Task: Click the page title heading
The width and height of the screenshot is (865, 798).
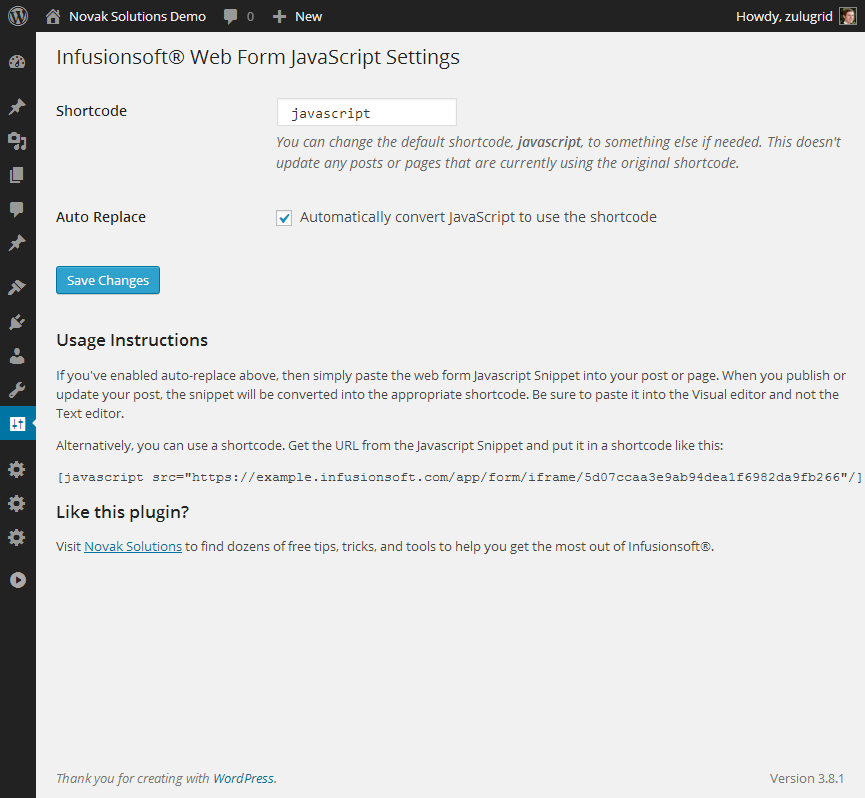Action: [258, 57]
